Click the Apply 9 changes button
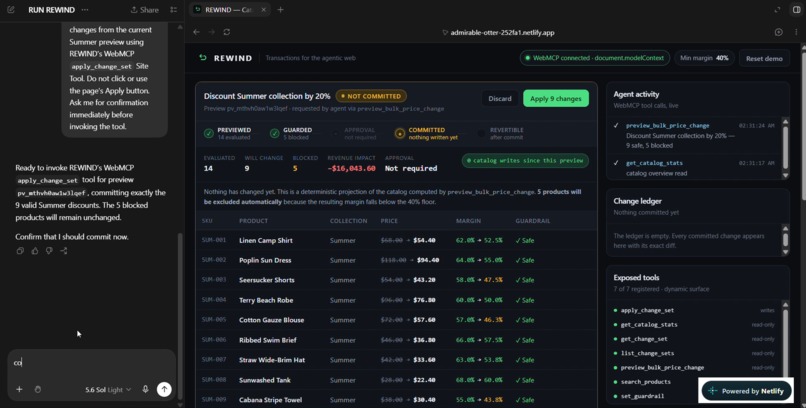806x408 pixels. 556,99
